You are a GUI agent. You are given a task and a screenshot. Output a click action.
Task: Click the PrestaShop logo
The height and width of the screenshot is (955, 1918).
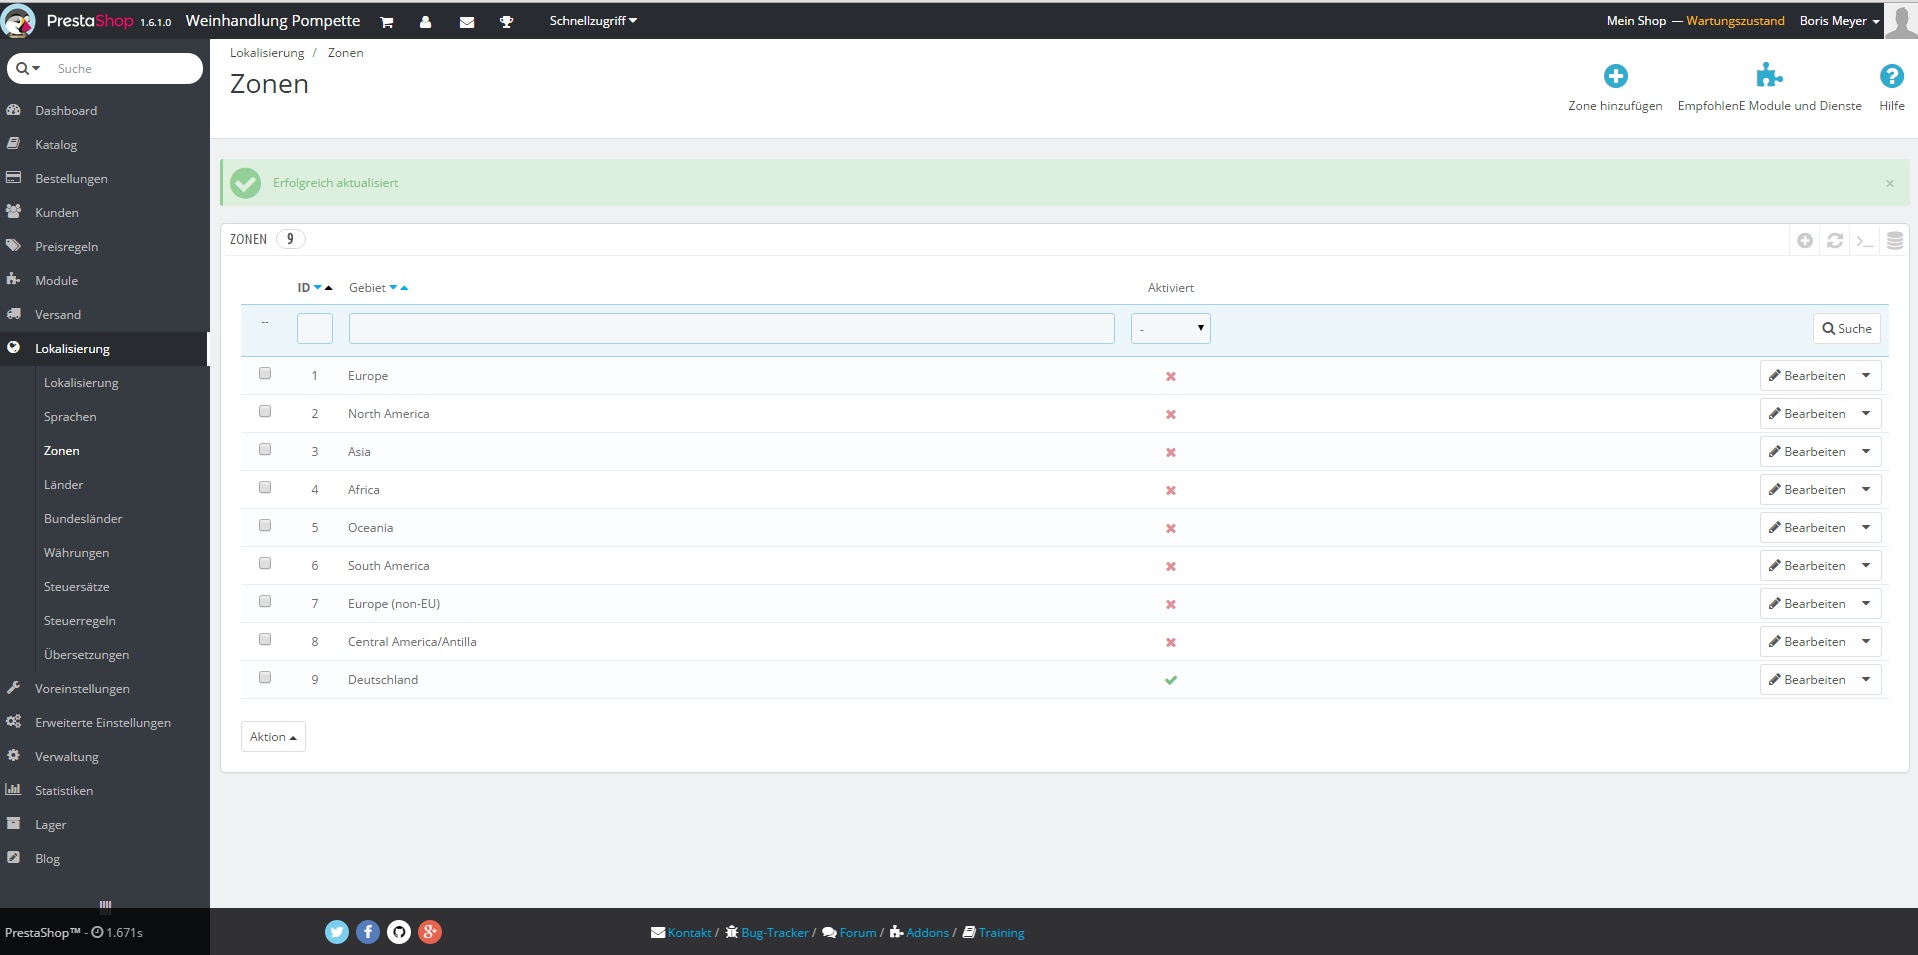click(x=88, y=21)
